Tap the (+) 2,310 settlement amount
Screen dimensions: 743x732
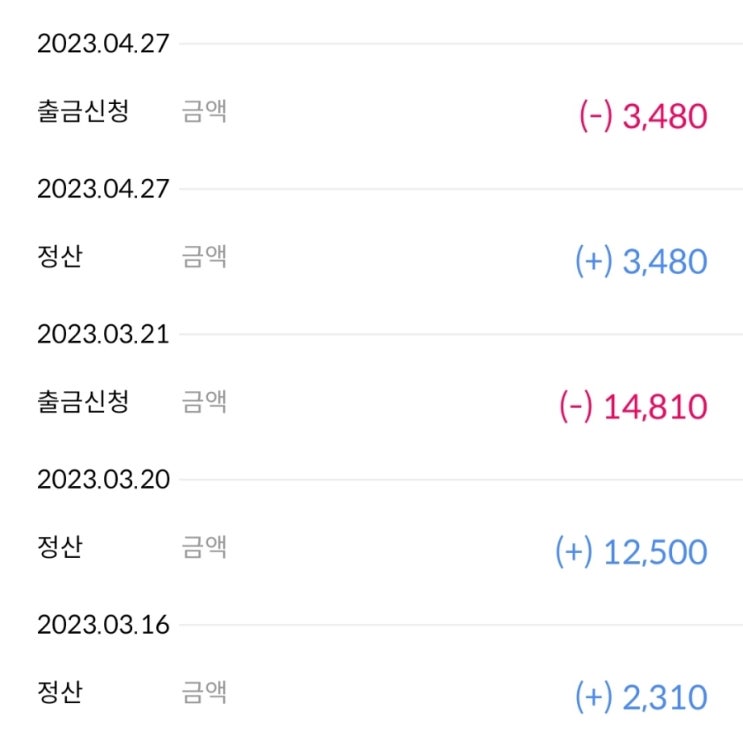click(x=641, y=698)
